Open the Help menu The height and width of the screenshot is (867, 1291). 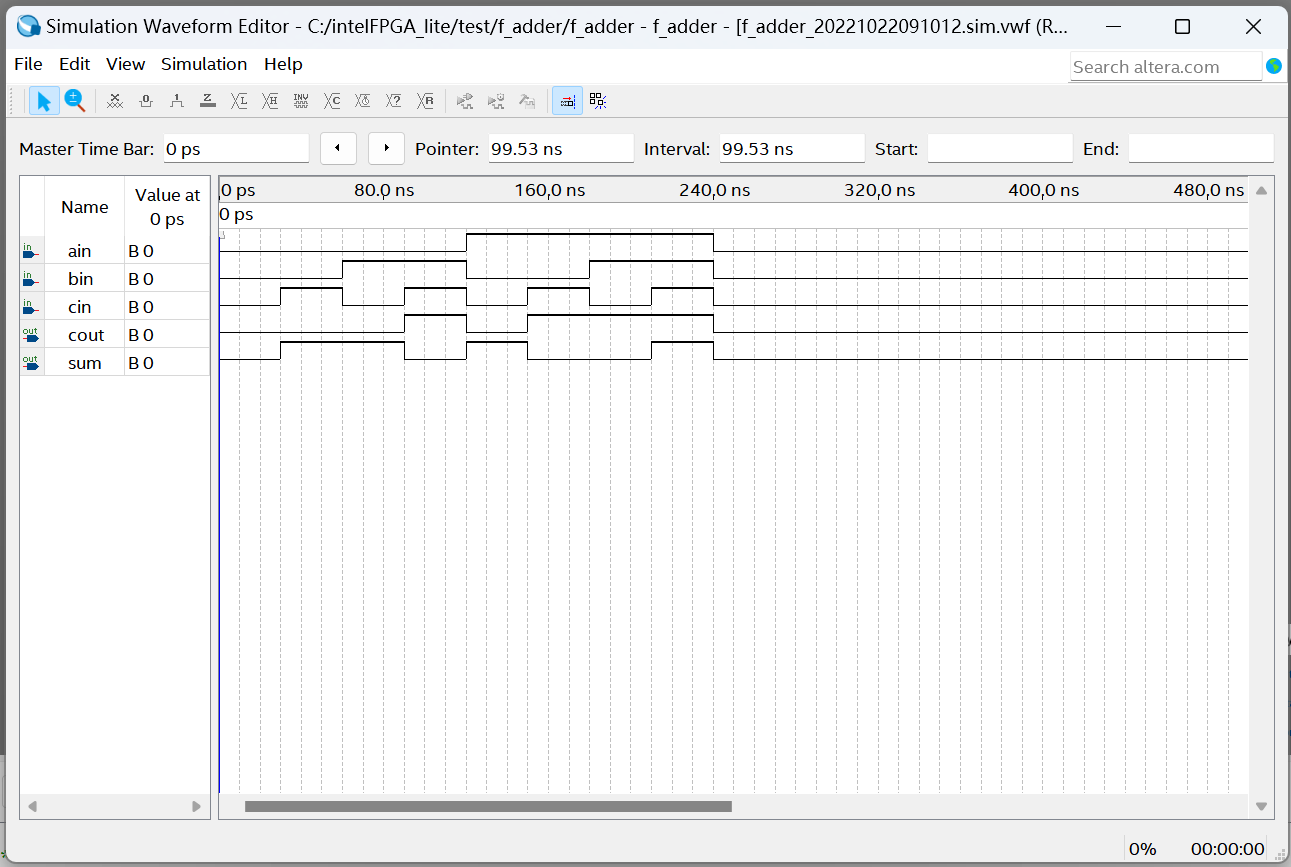(283, 64)
